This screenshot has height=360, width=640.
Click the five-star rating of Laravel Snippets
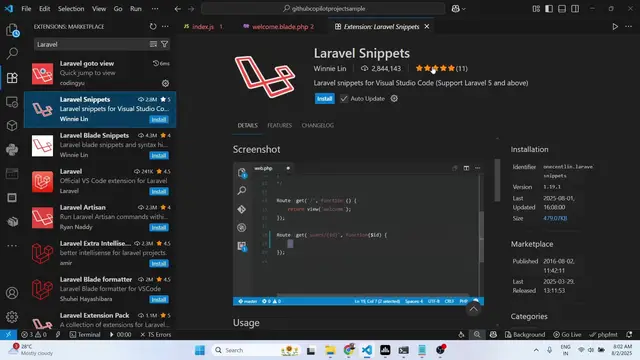pos(441,68)
